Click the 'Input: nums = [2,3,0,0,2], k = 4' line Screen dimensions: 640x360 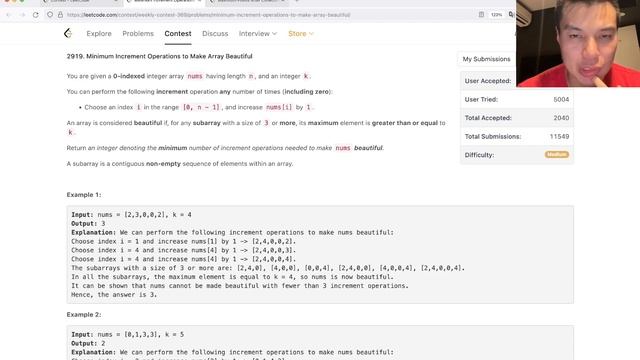(x=131, y=215)
